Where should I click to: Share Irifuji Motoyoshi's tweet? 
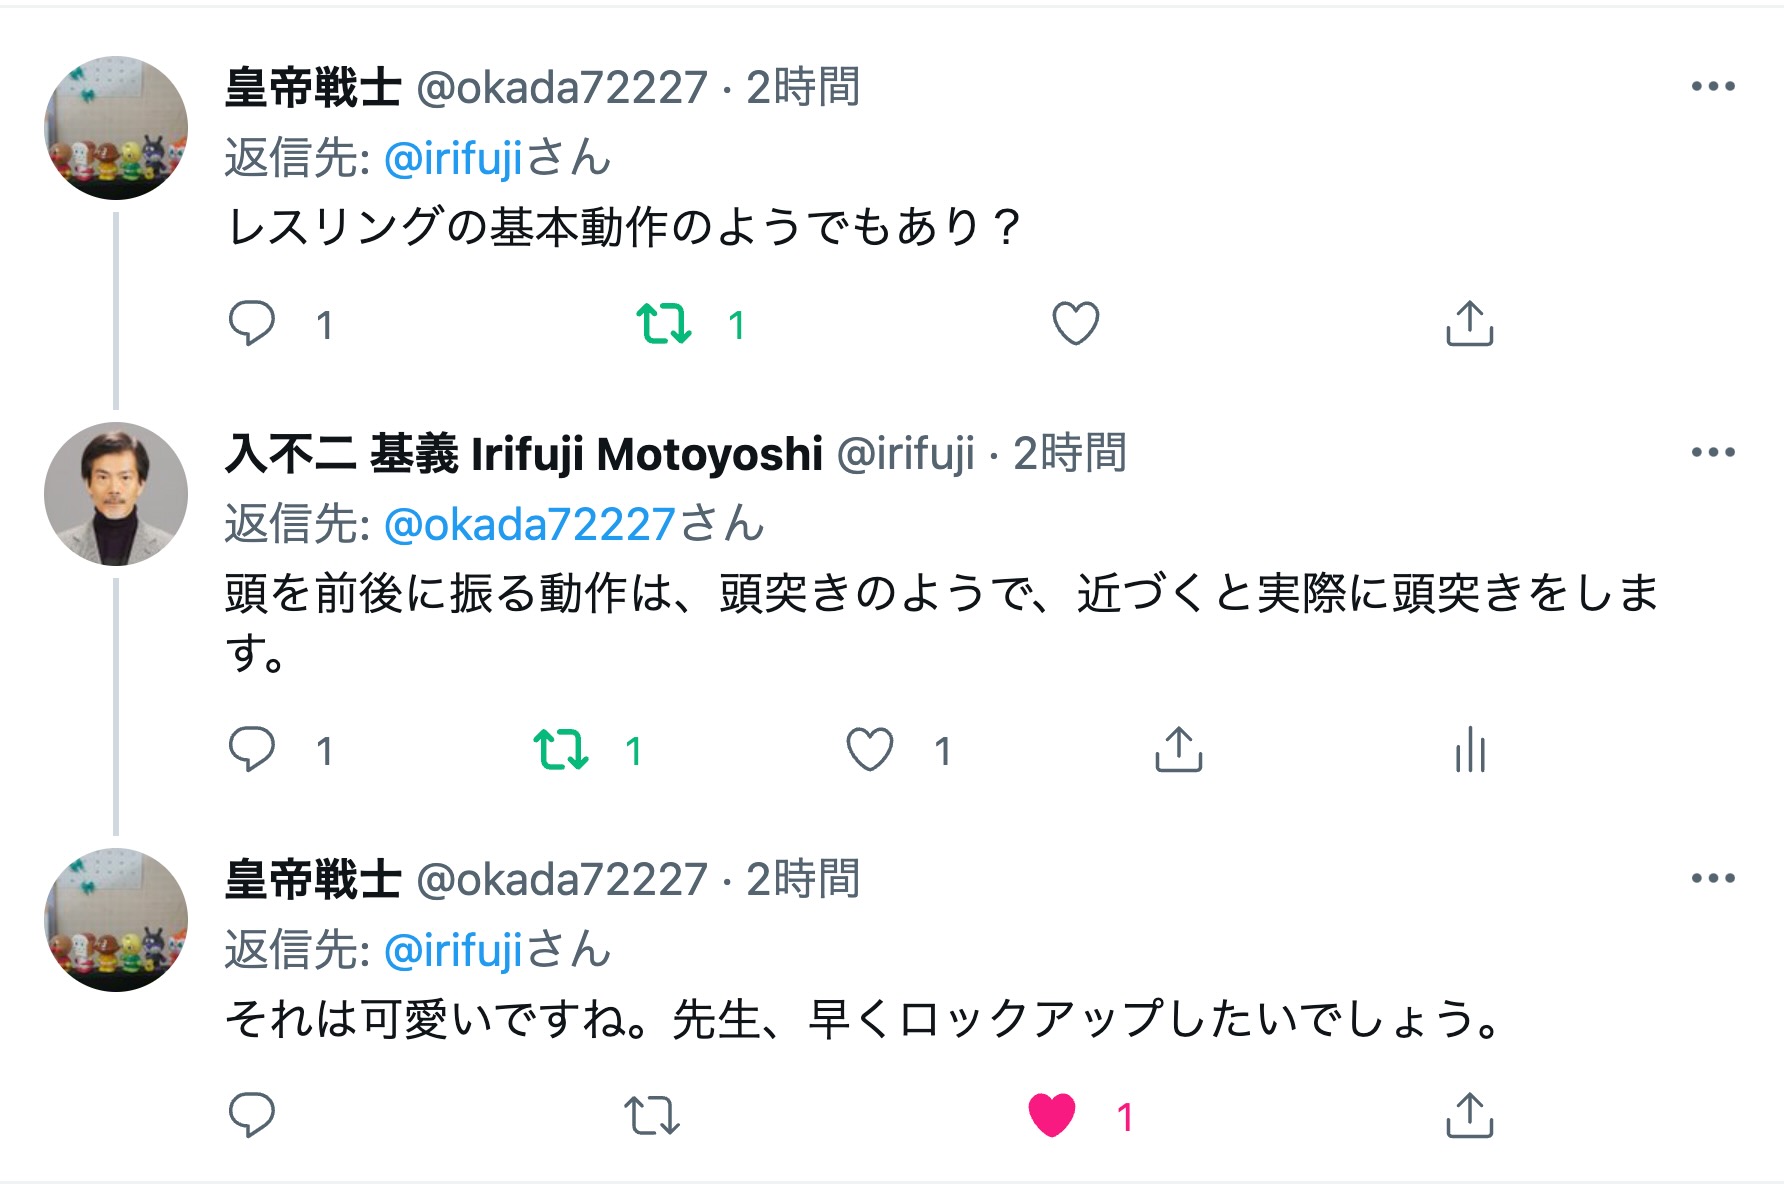pyautogui.click(x=1178, y=750)
